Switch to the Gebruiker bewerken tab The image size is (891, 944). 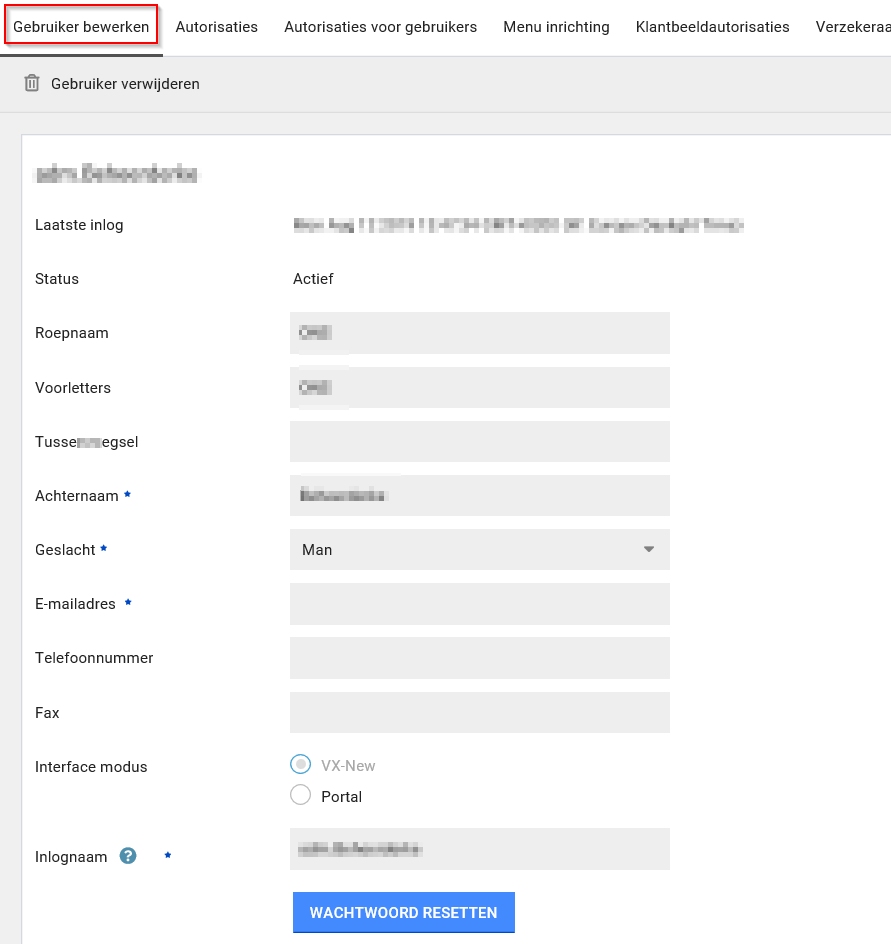81,27
